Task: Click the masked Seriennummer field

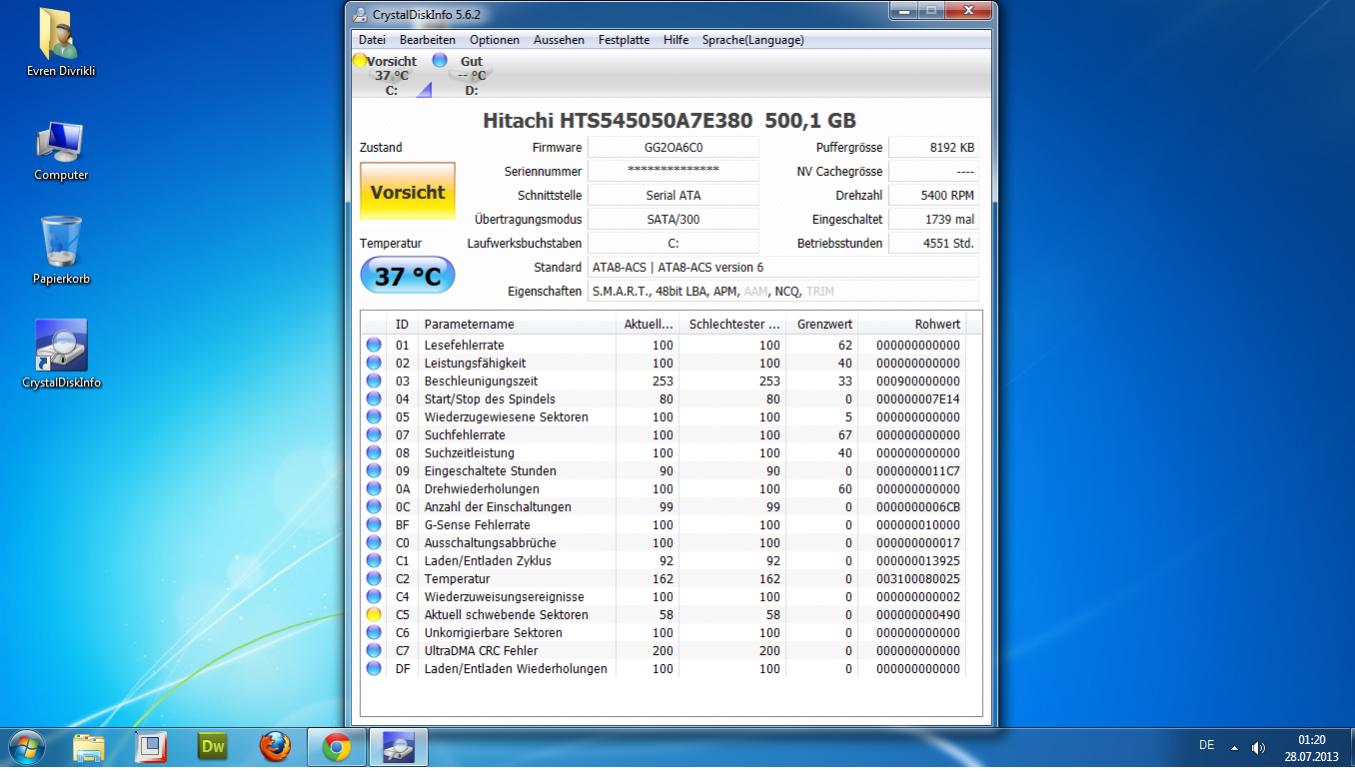Action: [673, 171]
